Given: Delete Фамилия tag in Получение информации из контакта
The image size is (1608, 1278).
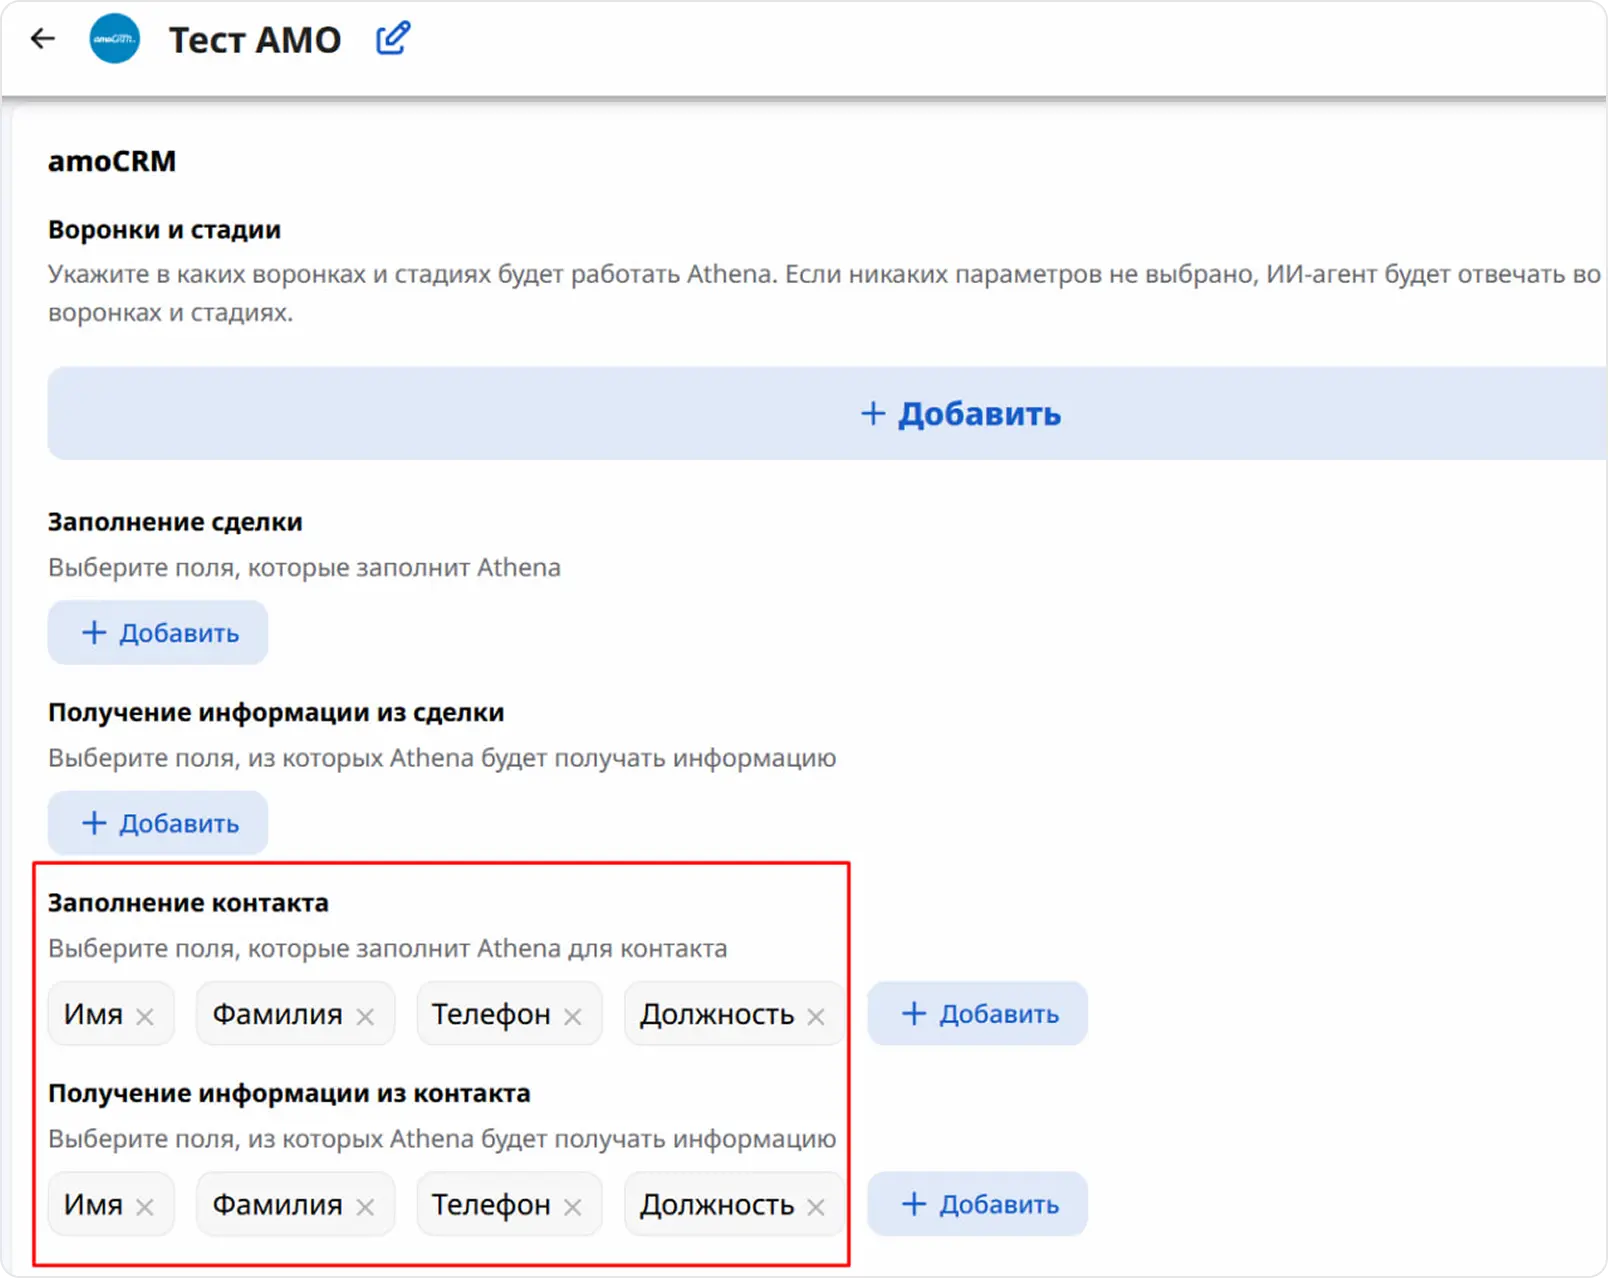Looking at the screenshot, I should click(365, 1207).
